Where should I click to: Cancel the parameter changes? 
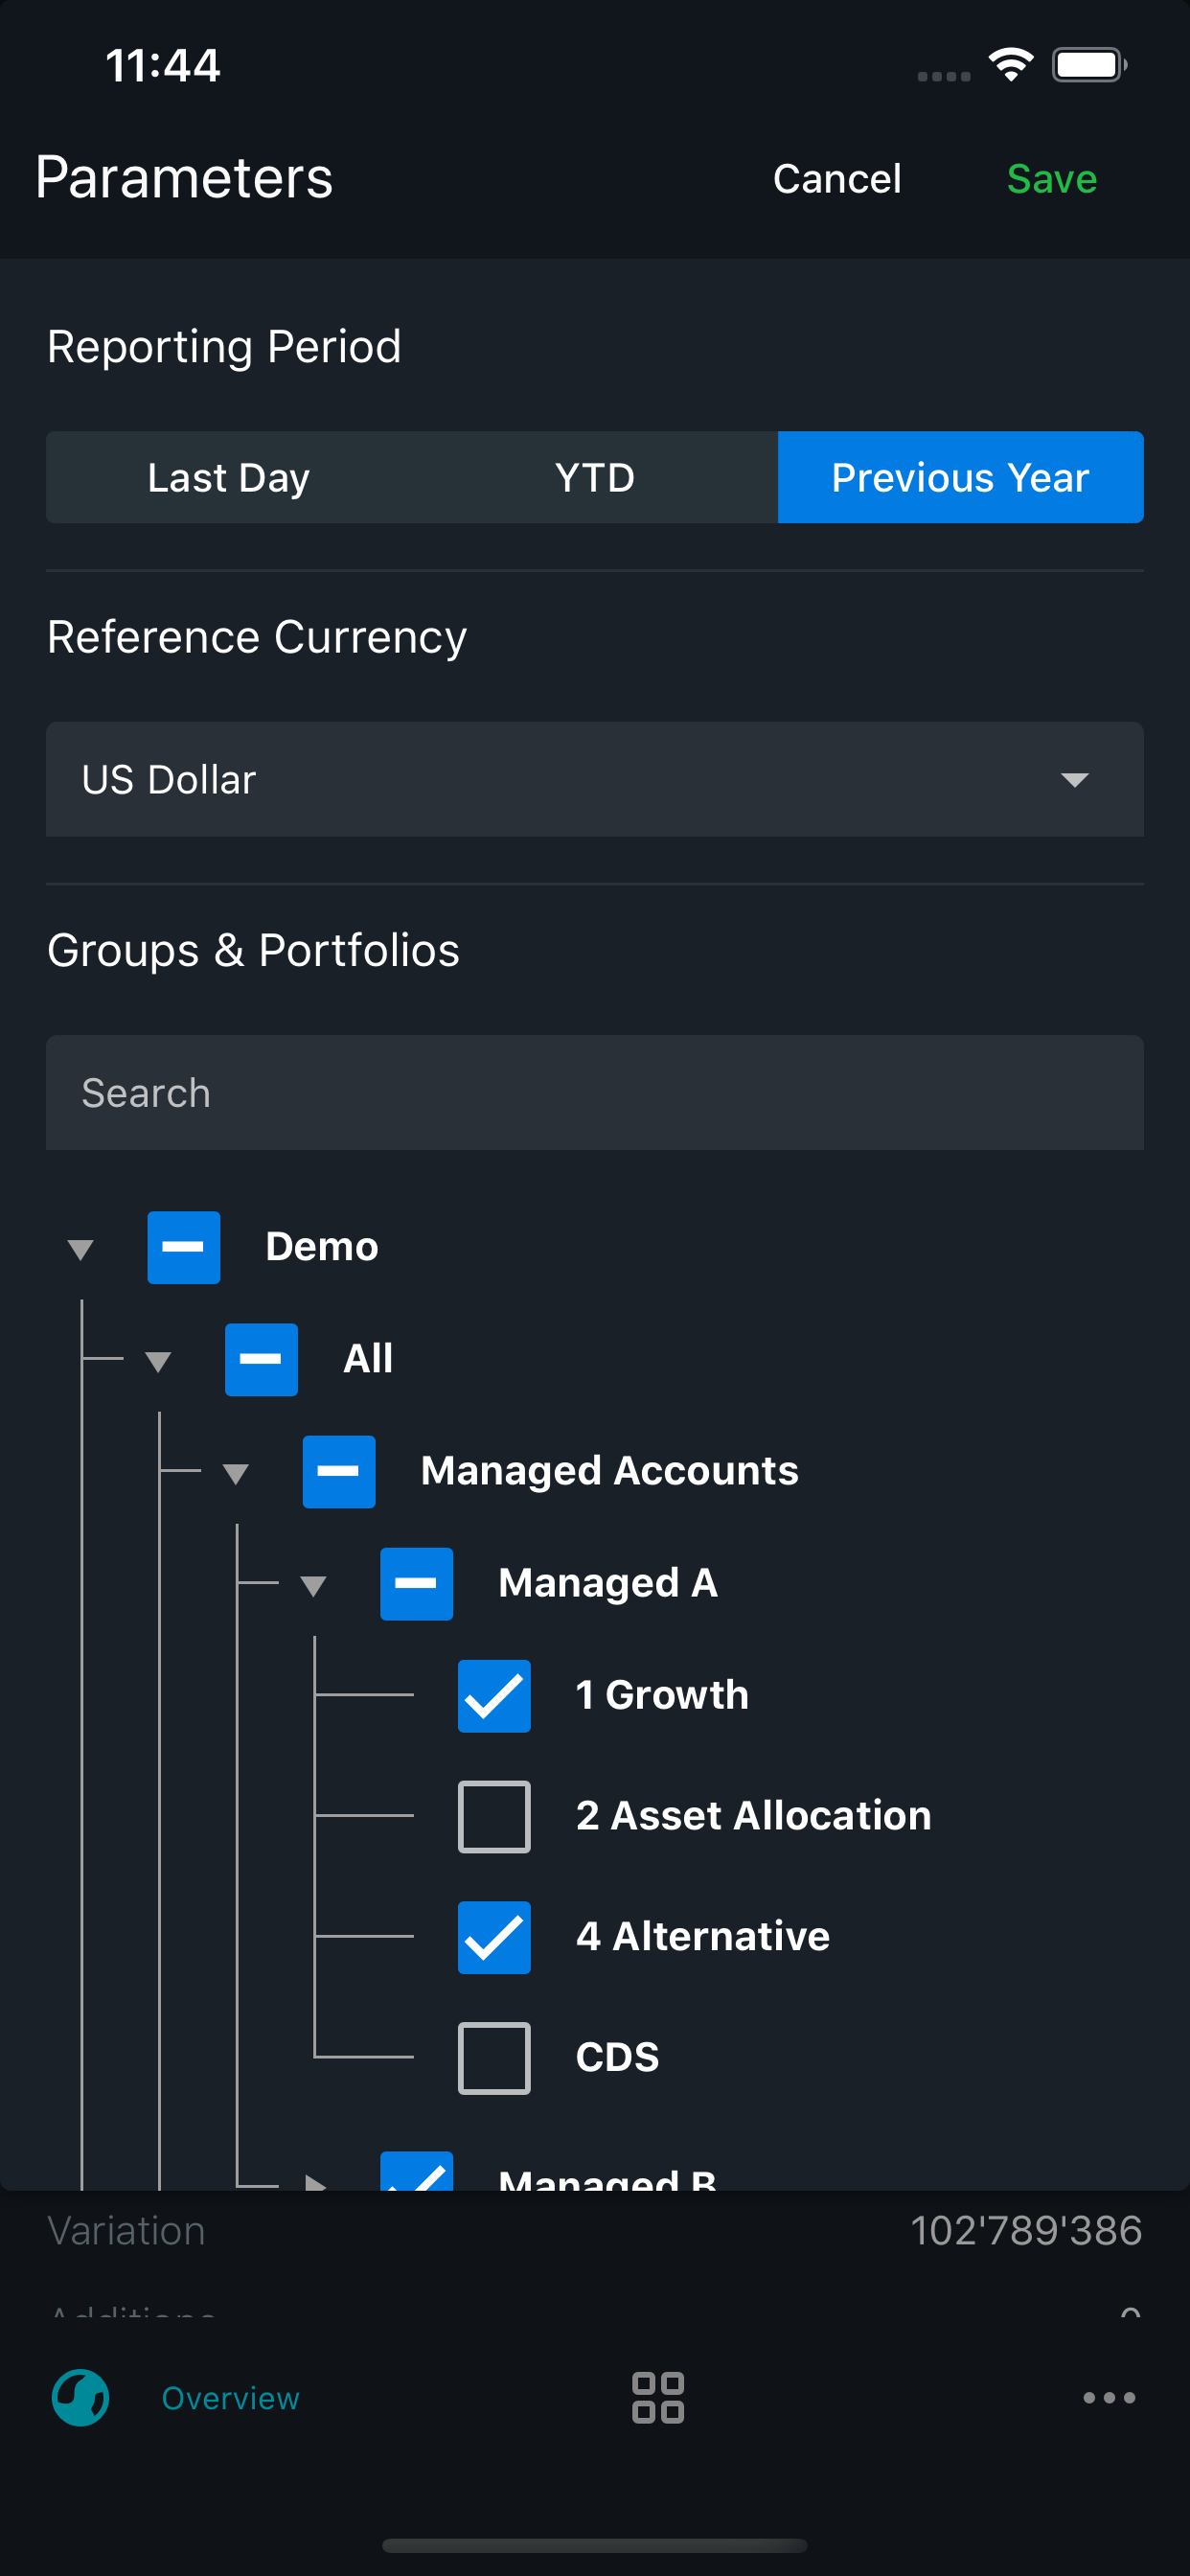pyautogui.click(x=837, y=179)
